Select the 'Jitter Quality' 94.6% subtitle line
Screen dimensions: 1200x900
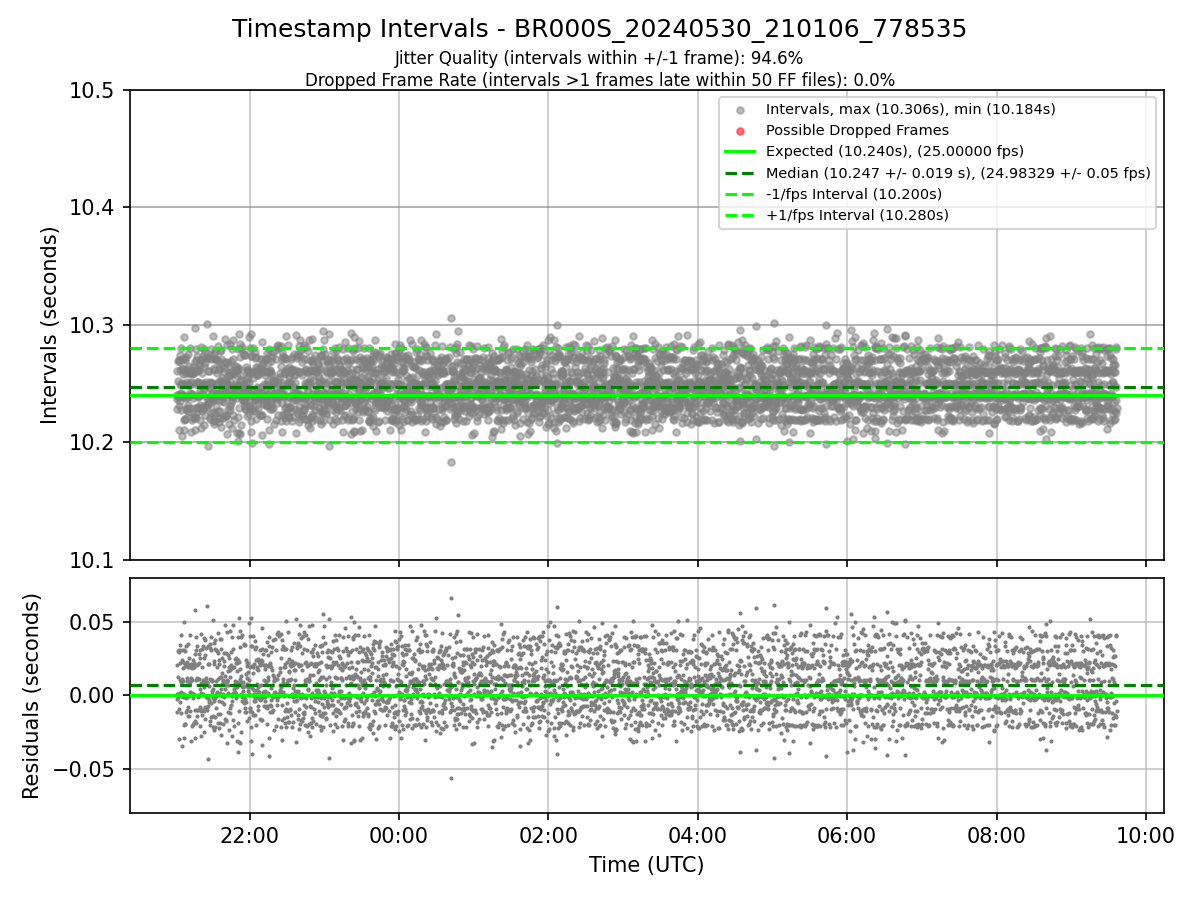pos(599,58)
